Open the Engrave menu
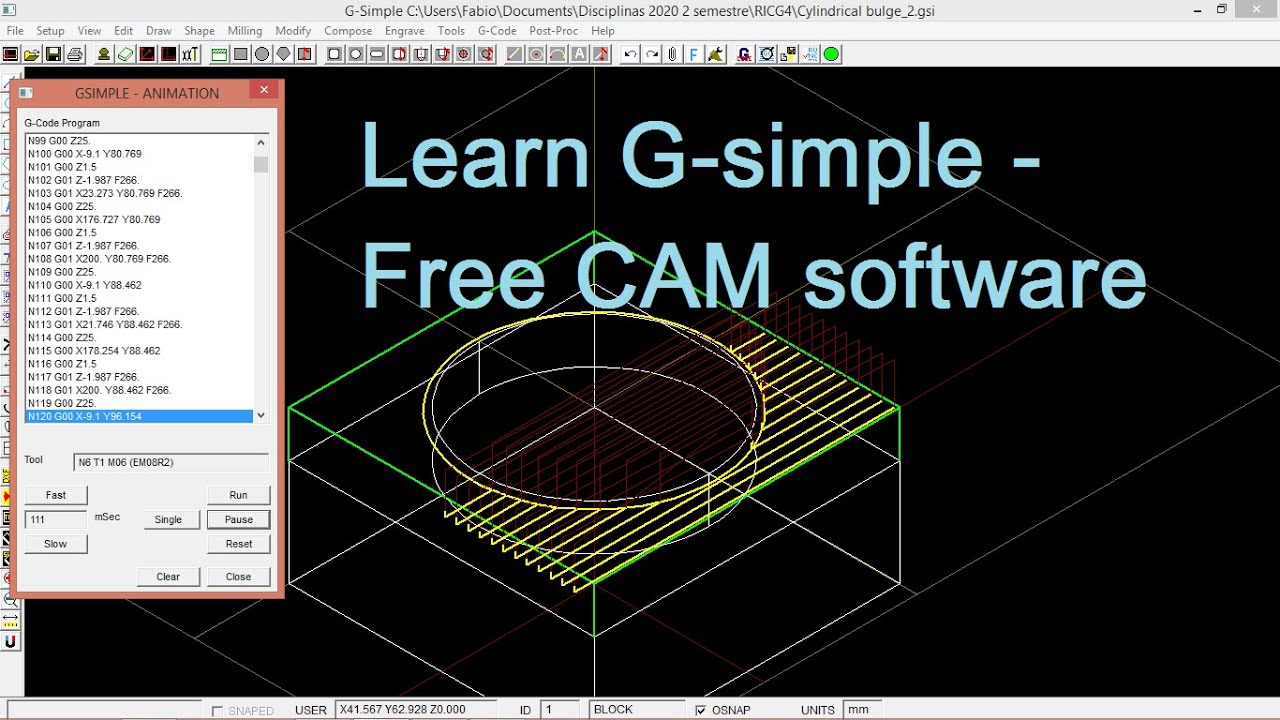The width and height of the screenshot is (1280, 720). pos(405,31)
